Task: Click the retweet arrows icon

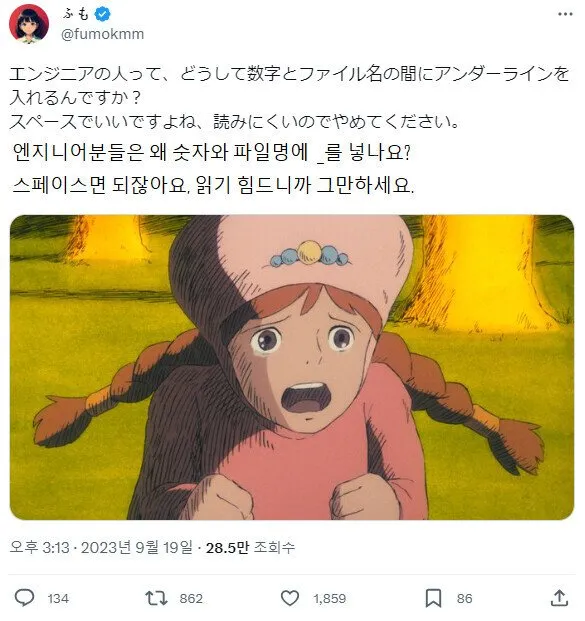Action: coord(156,598)
